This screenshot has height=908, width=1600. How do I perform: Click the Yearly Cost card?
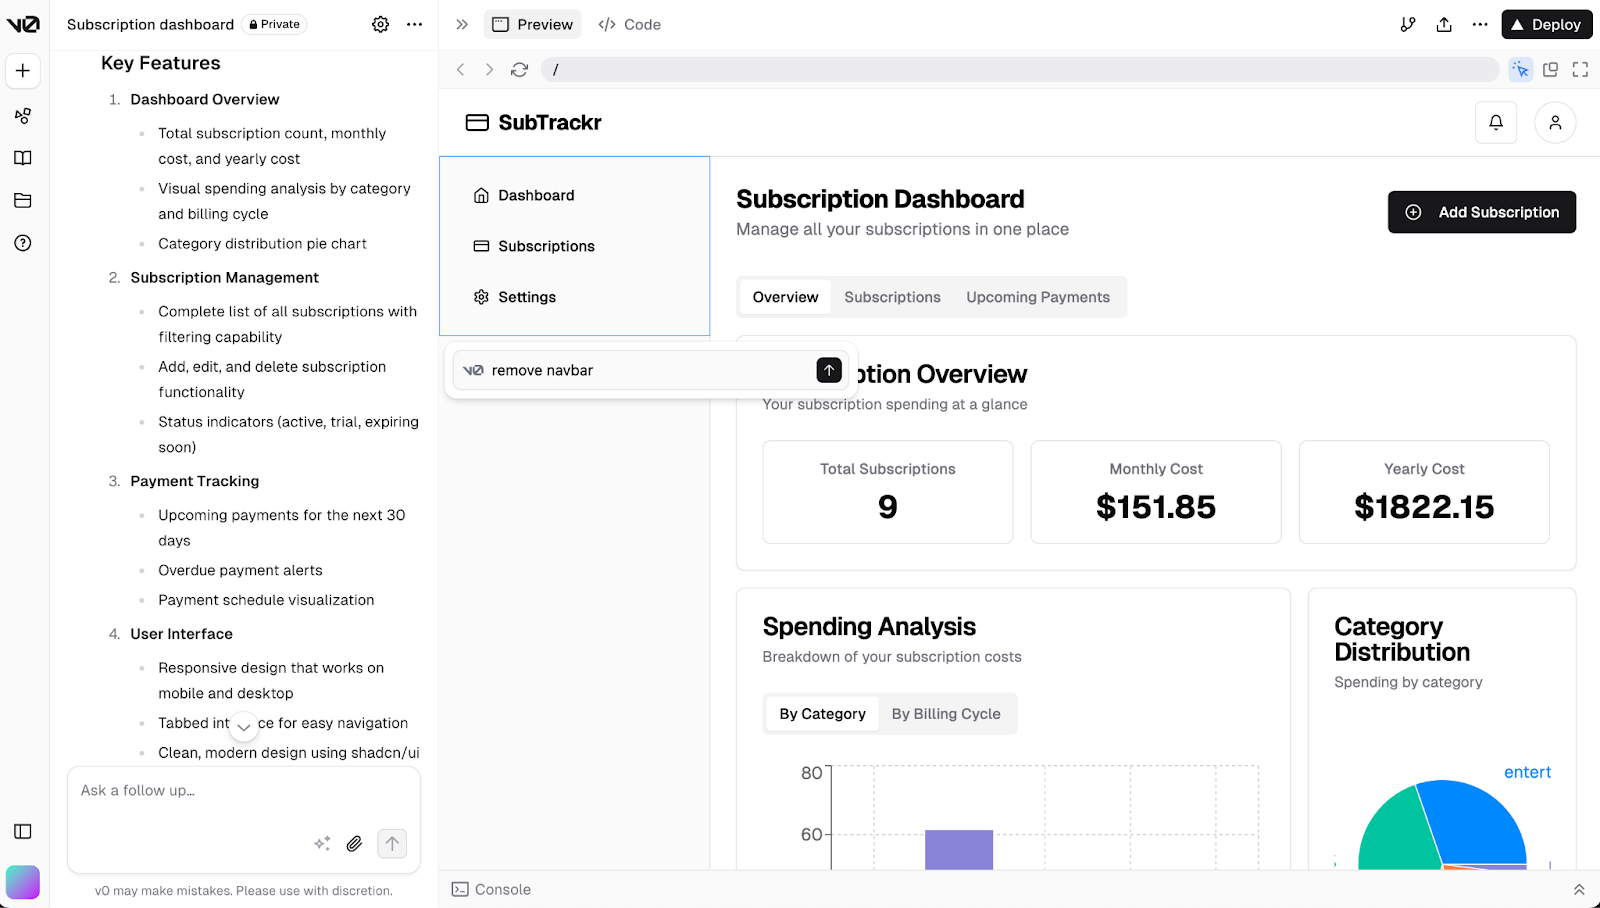[1424, 492]
